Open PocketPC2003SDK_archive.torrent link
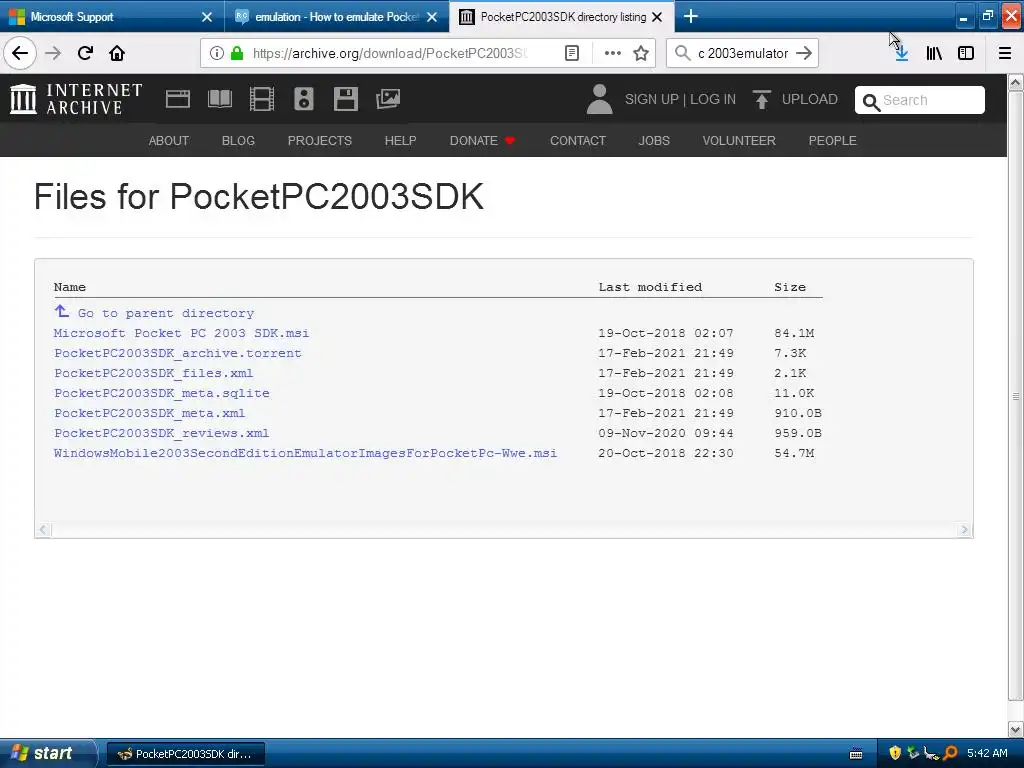The width and height of the screenshot is (1024, 768). 178,353
